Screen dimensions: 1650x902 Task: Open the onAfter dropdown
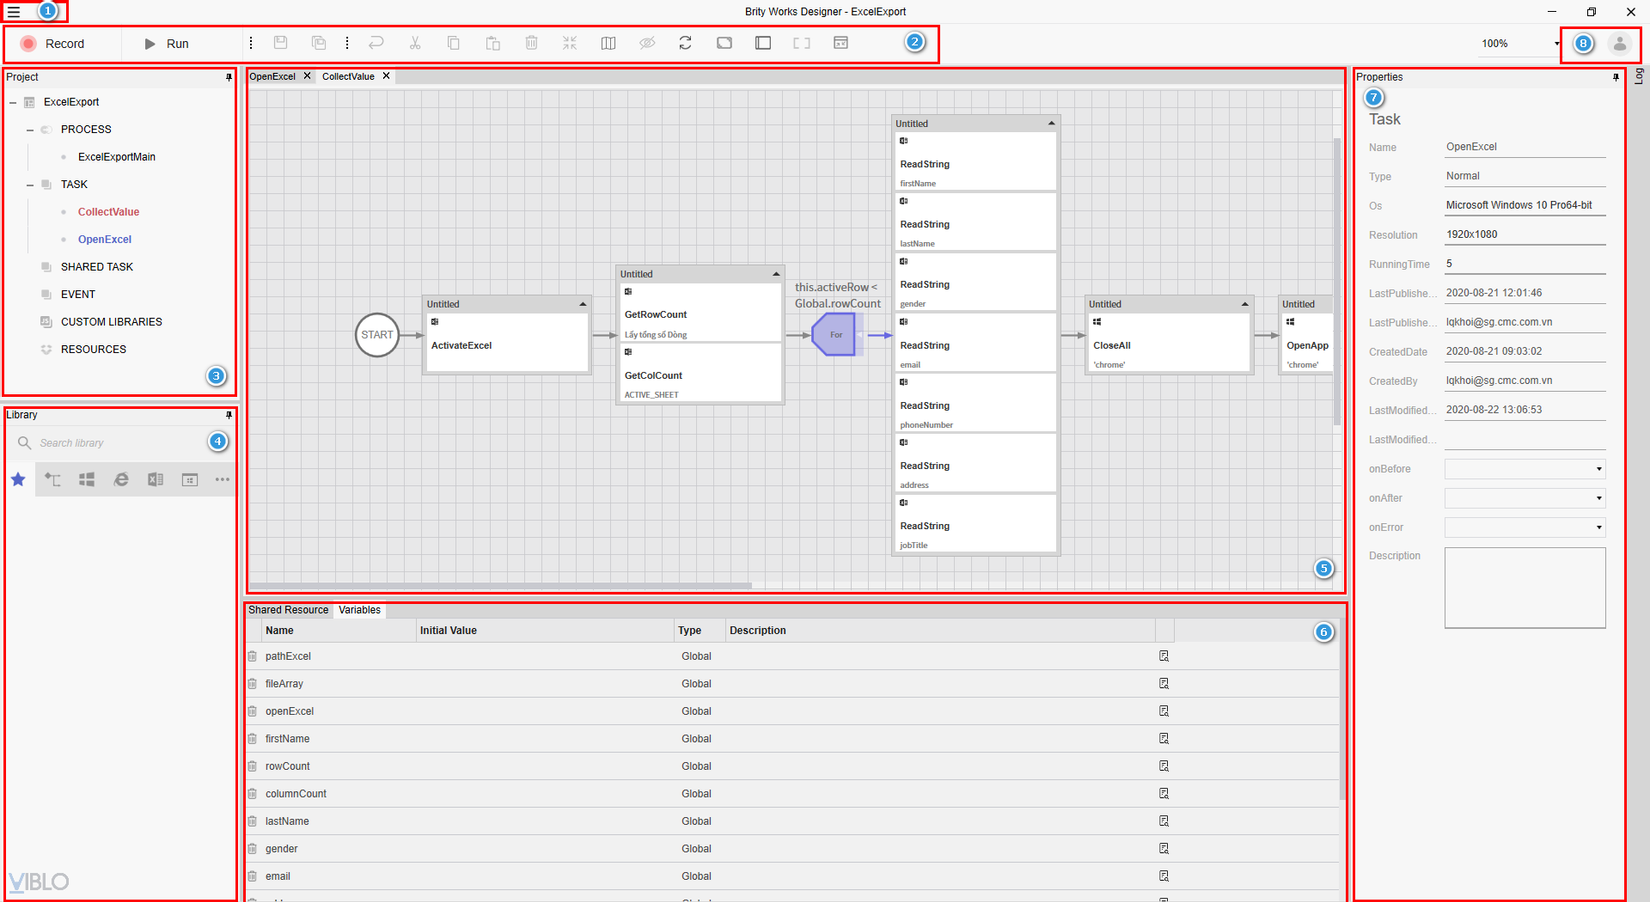pos(1525,498)
